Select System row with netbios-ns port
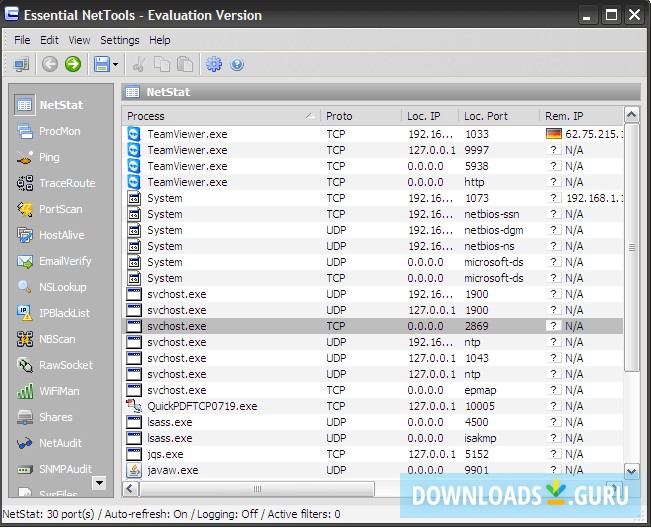The height and width of the screenshot is (528, 651). coord(373,246)
